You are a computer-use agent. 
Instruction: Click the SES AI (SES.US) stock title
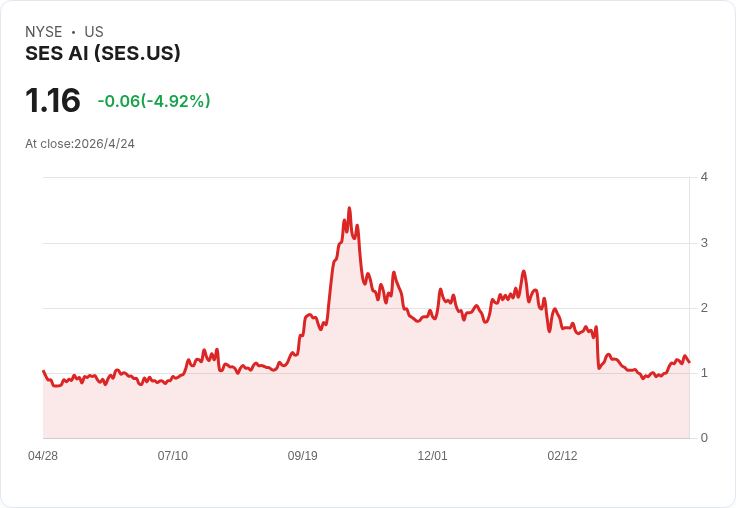pos(103,54)
